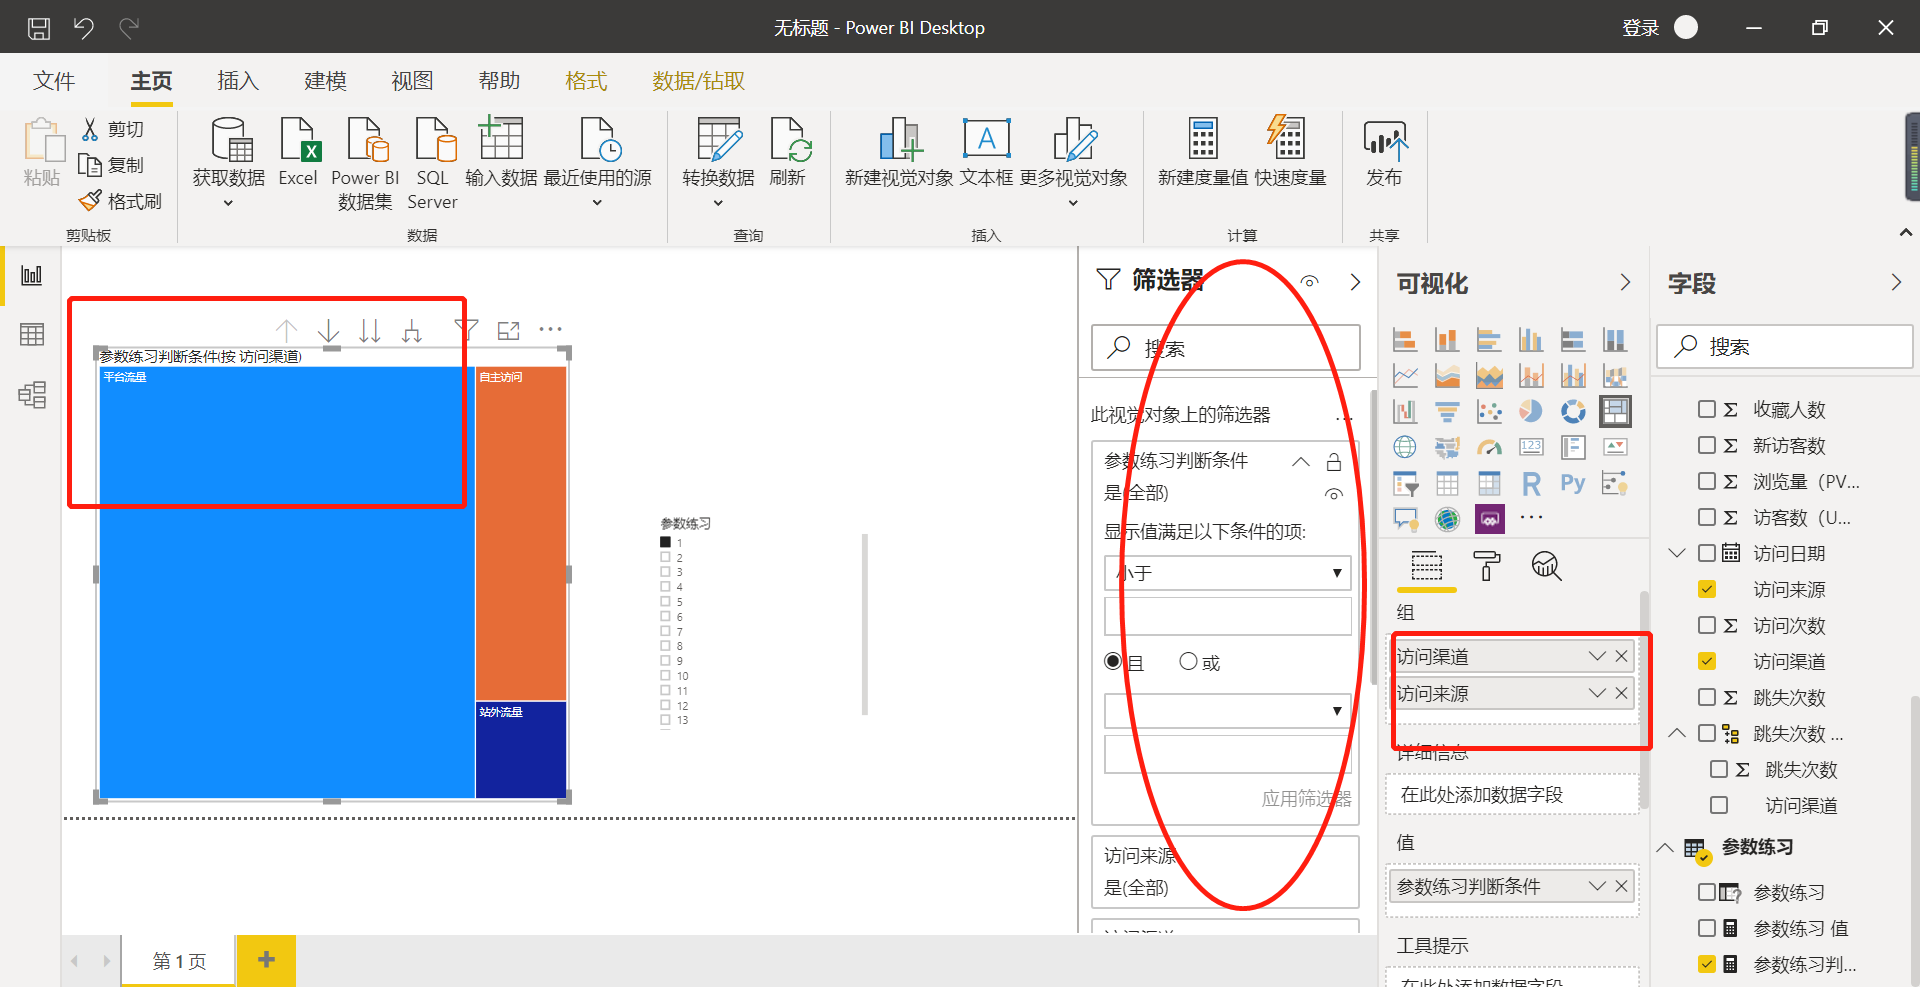The height and width of the screenshot is (987, 1920).
Task: Select the 或 radio button
Action: [1188, 661]
